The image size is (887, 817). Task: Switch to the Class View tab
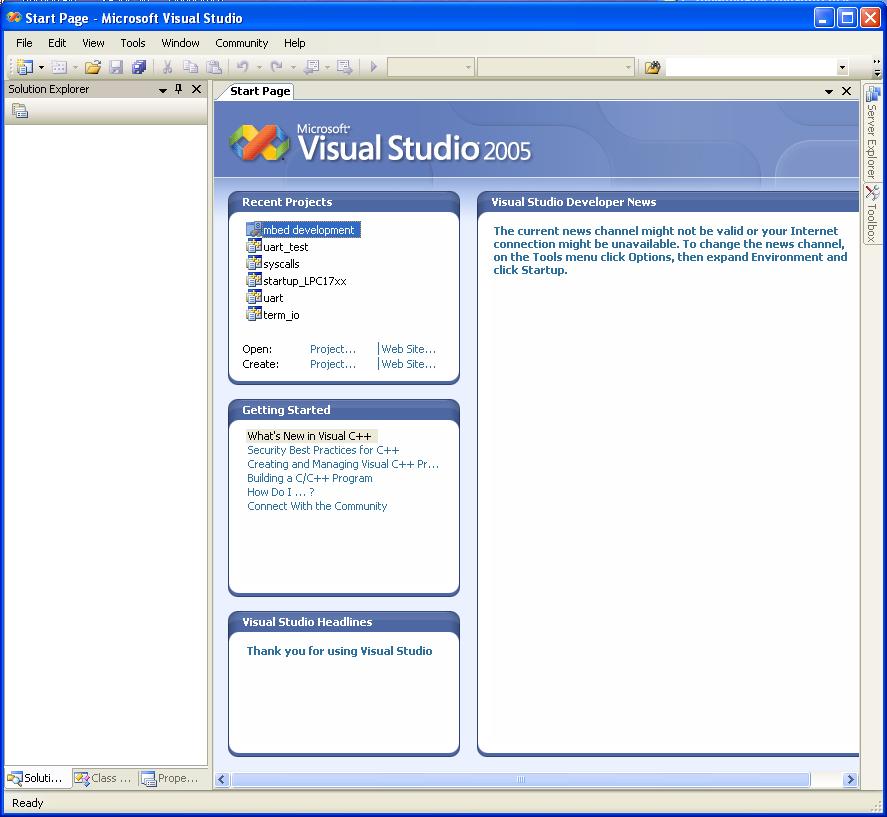coord(103,778)
